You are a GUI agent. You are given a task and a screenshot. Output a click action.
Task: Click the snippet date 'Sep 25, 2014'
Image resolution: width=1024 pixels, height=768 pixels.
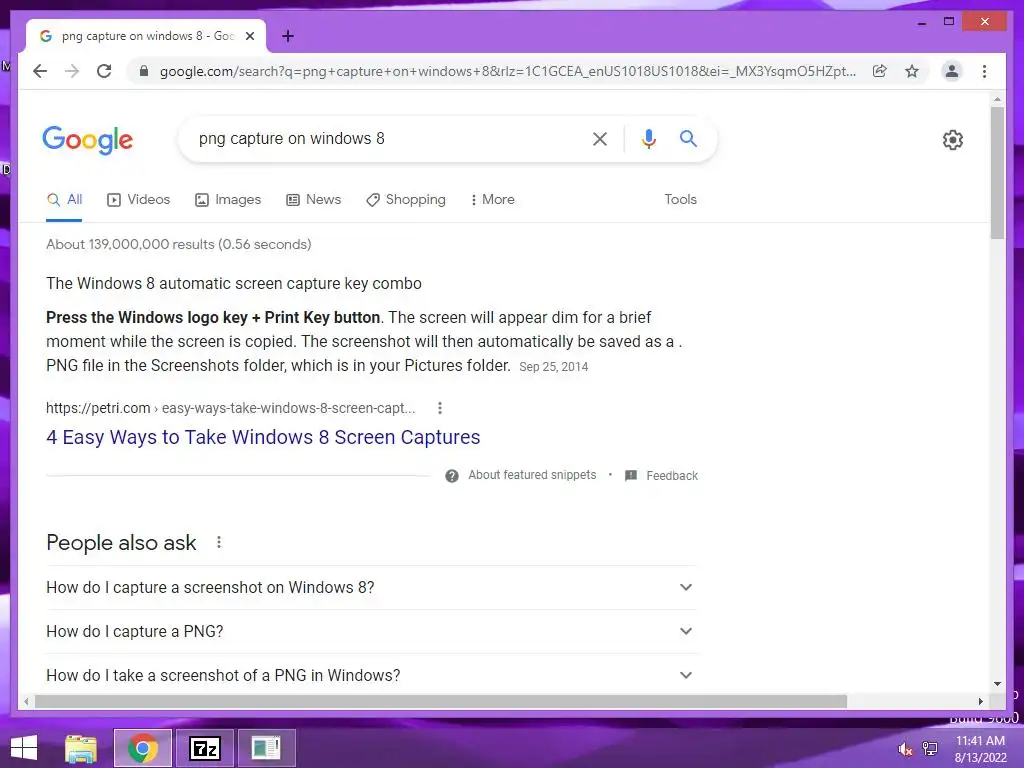tap(554, 367)
